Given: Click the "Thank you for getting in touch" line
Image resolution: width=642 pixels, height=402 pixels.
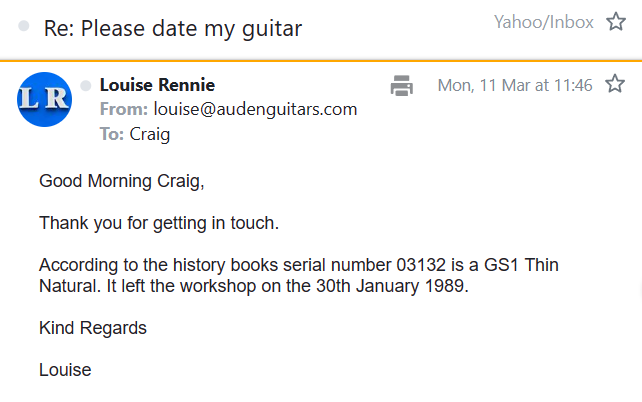Looking at the screenshot, I should pos(159,223).
